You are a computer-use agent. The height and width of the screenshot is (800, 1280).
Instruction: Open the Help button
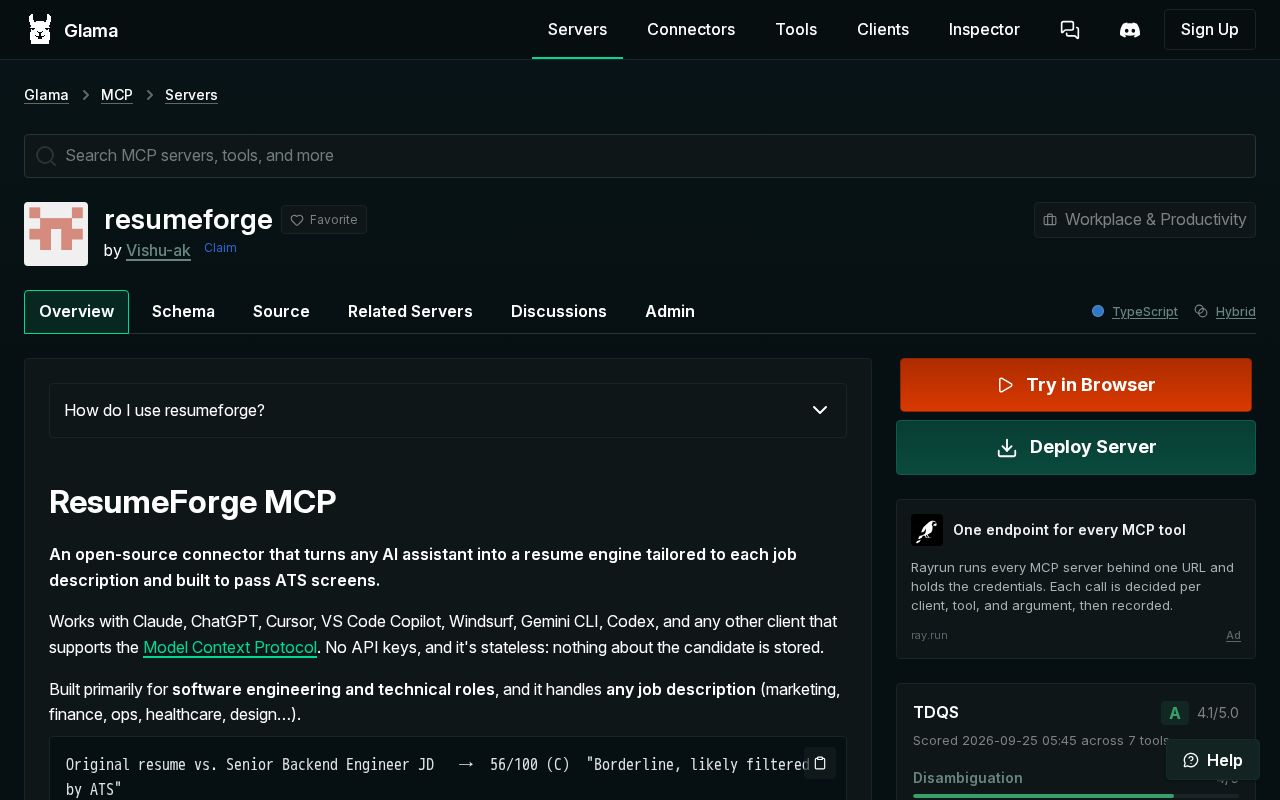1212,760
